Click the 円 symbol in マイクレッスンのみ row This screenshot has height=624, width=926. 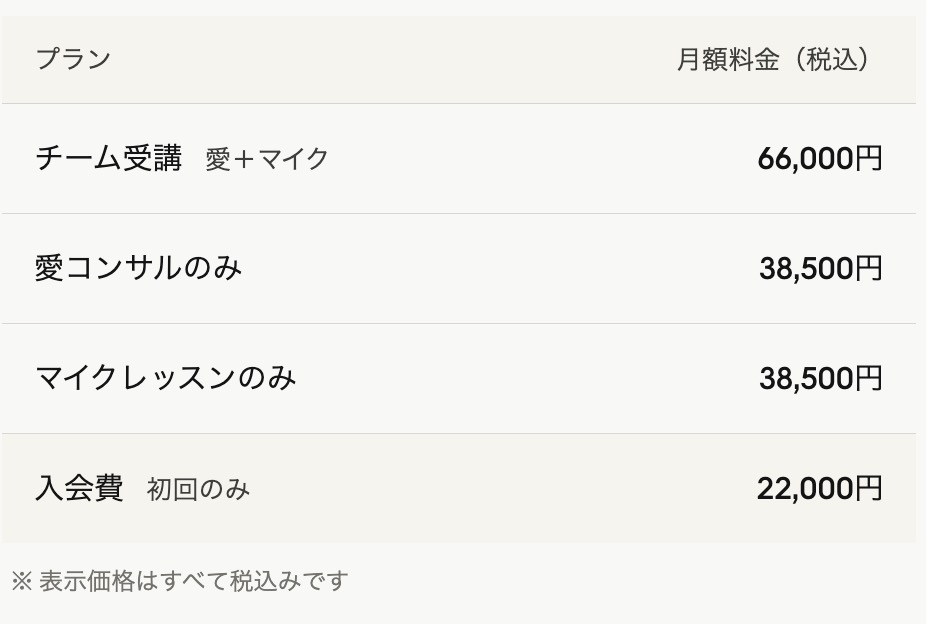click(869, 378)
